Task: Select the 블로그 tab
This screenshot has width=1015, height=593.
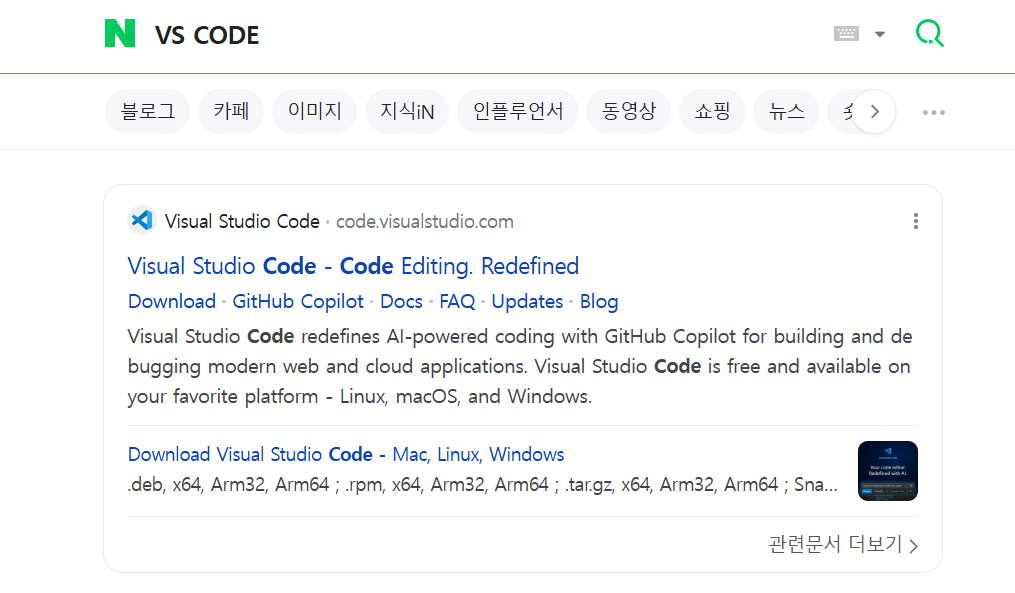Action: click(148, 111)
